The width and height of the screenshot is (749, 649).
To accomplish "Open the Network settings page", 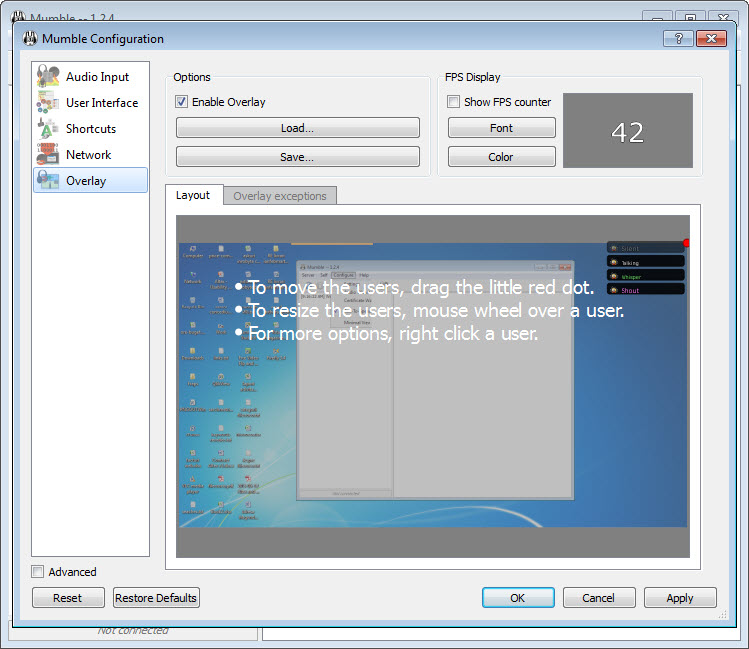I will pos(88,155).
